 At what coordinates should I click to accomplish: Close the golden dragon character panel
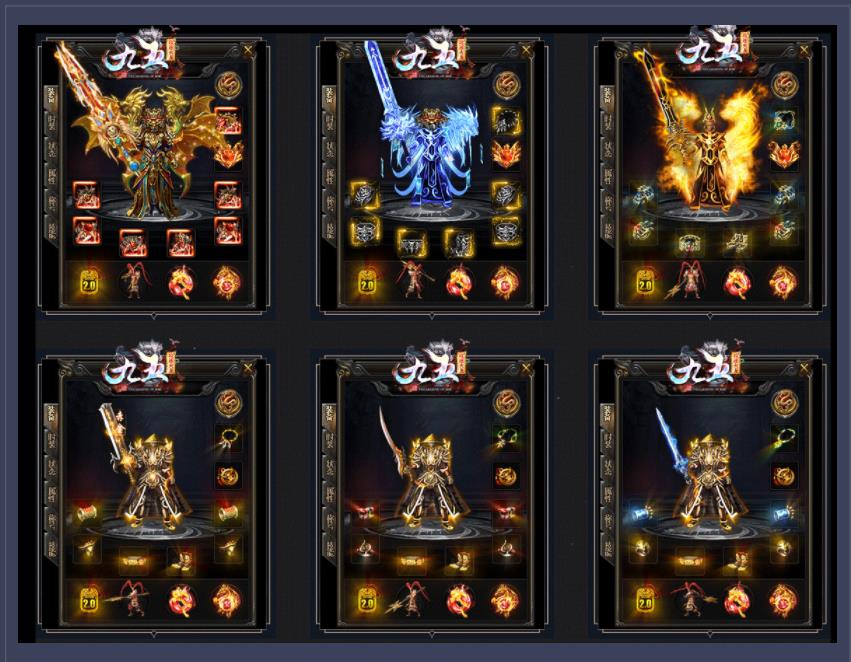249,50
